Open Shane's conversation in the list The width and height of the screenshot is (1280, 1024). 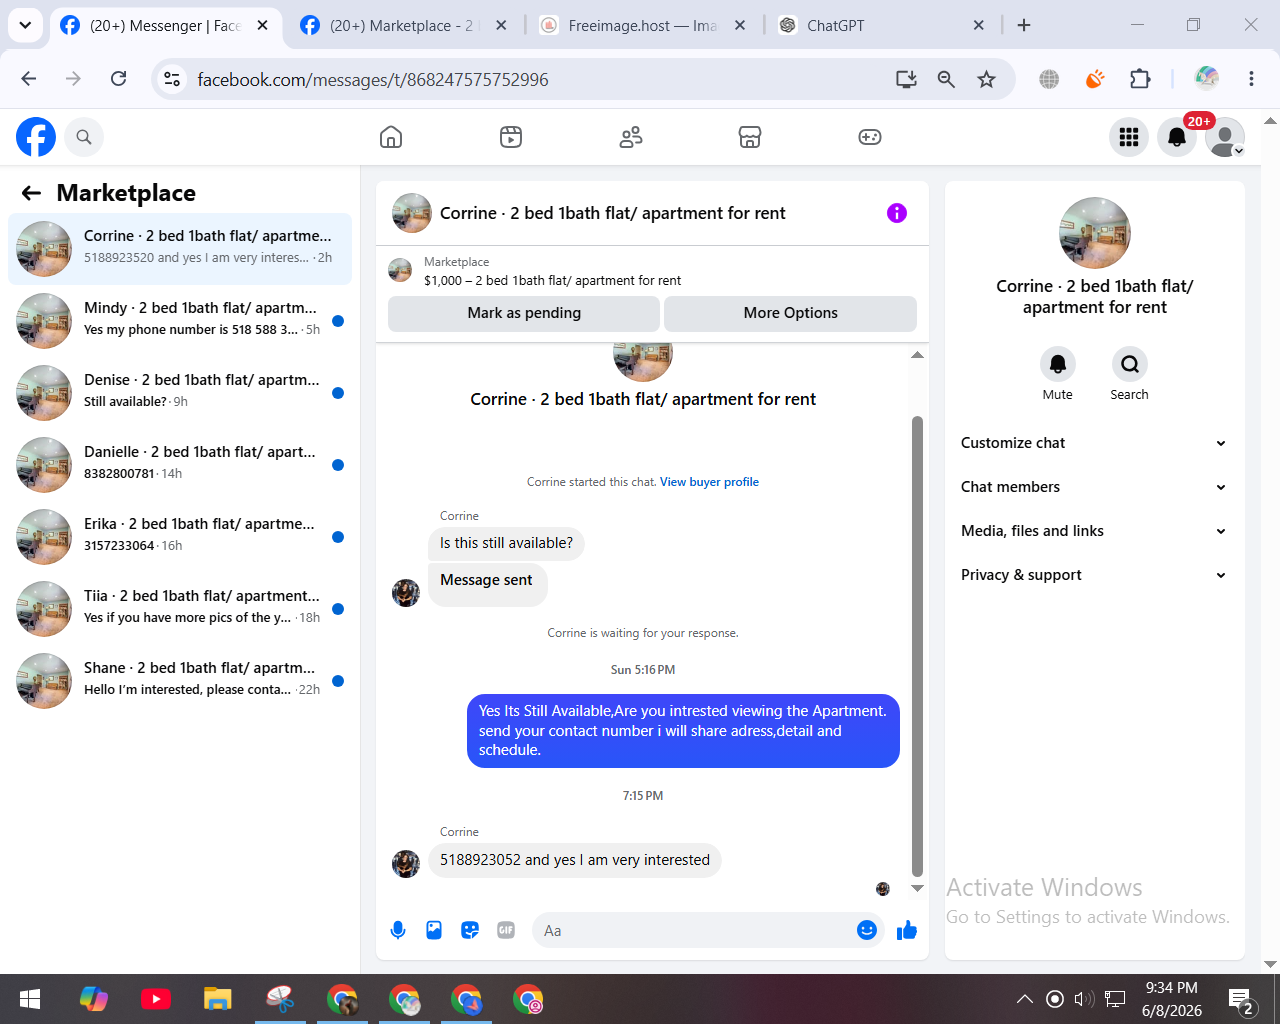tap(180, 681)
